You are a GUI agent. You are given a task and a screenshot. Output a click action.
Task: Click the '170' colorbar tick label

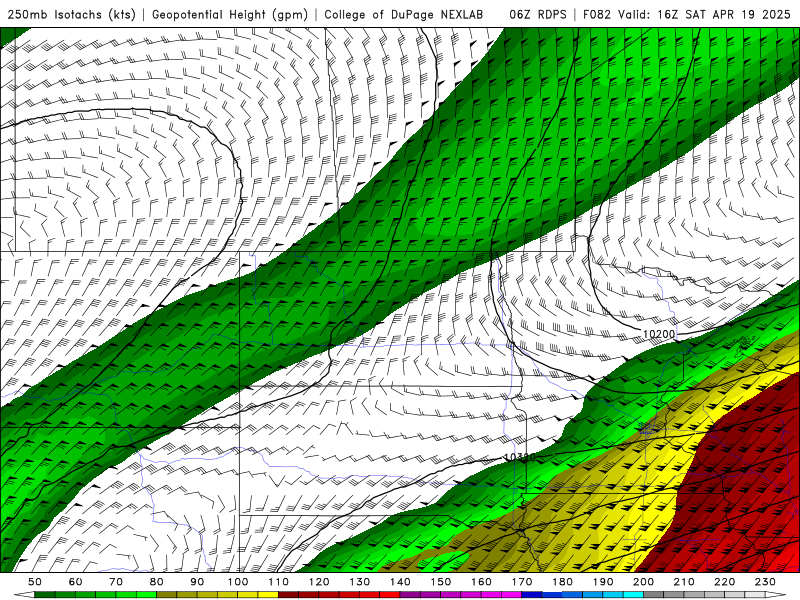click(522, 582)
